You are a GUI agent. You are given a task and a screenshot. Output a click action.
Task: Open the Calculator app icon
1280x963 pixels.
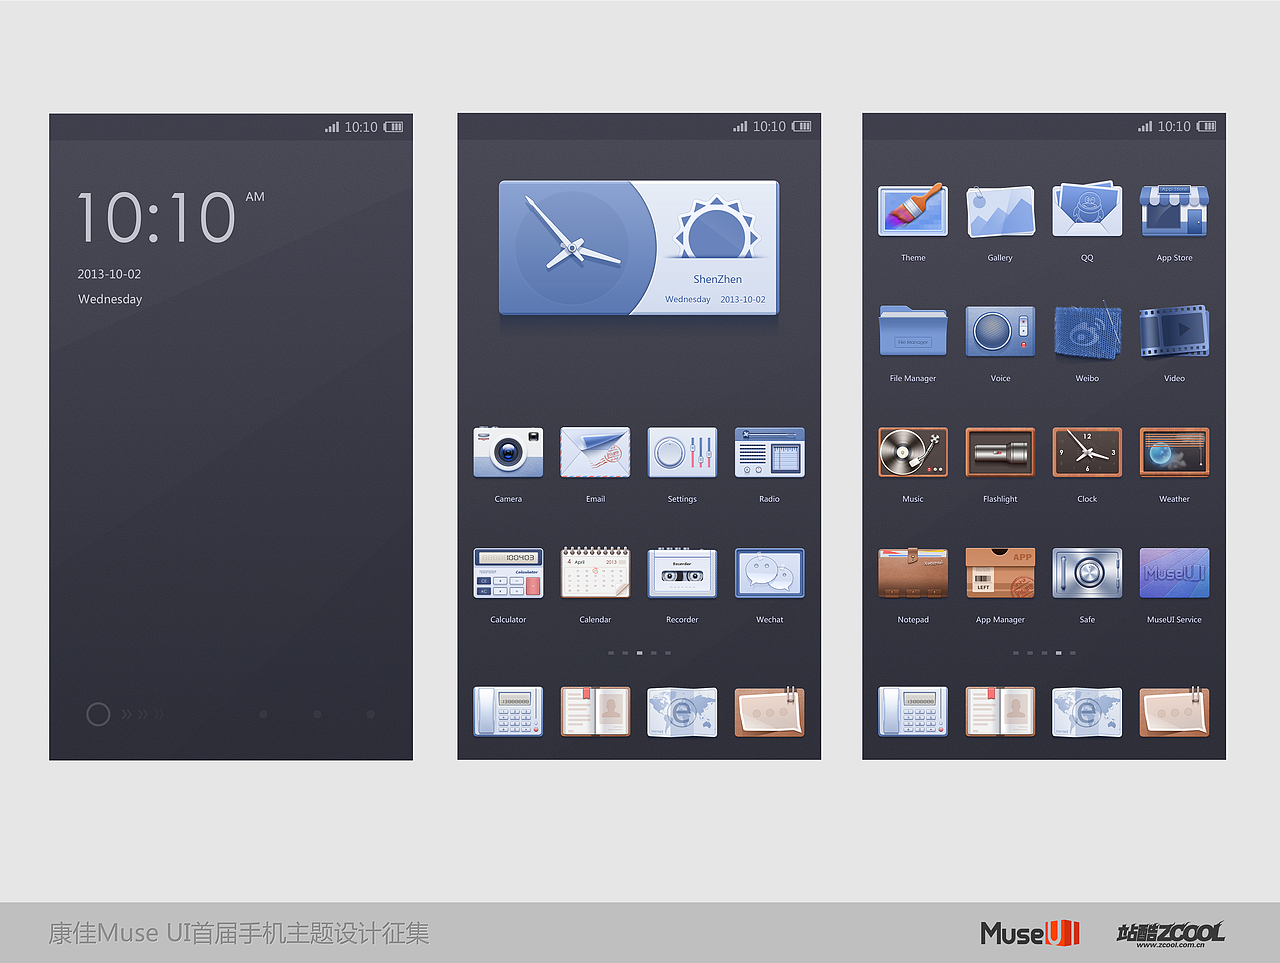click(508, 573)
